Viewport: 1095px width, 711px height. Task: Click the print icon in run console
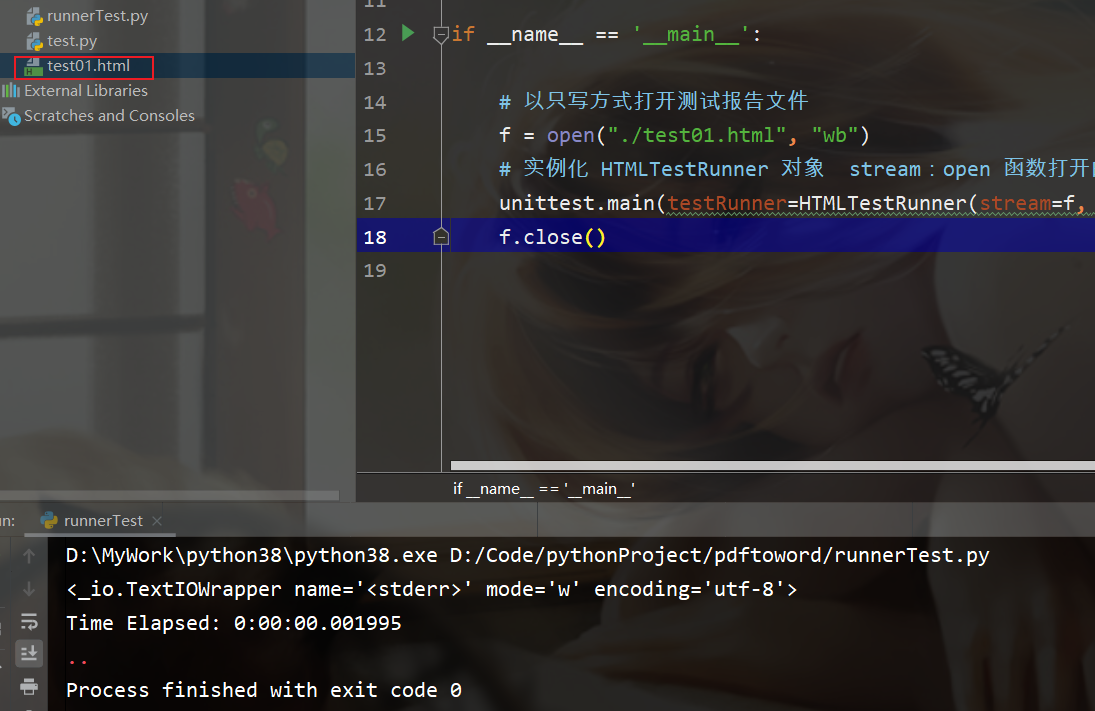pos(29,687)
